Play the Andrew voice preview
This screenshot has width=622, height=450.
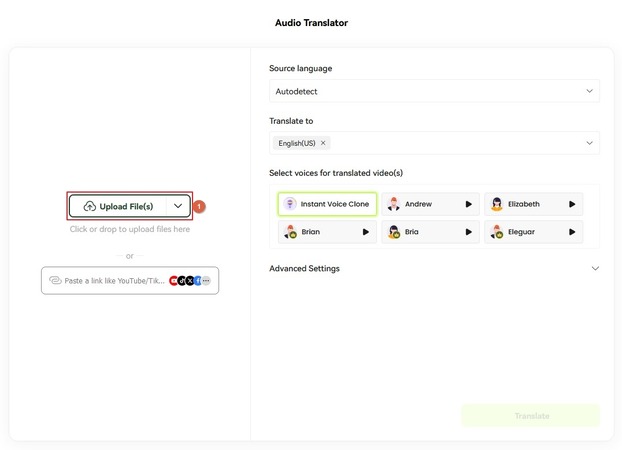coord(468,204)
